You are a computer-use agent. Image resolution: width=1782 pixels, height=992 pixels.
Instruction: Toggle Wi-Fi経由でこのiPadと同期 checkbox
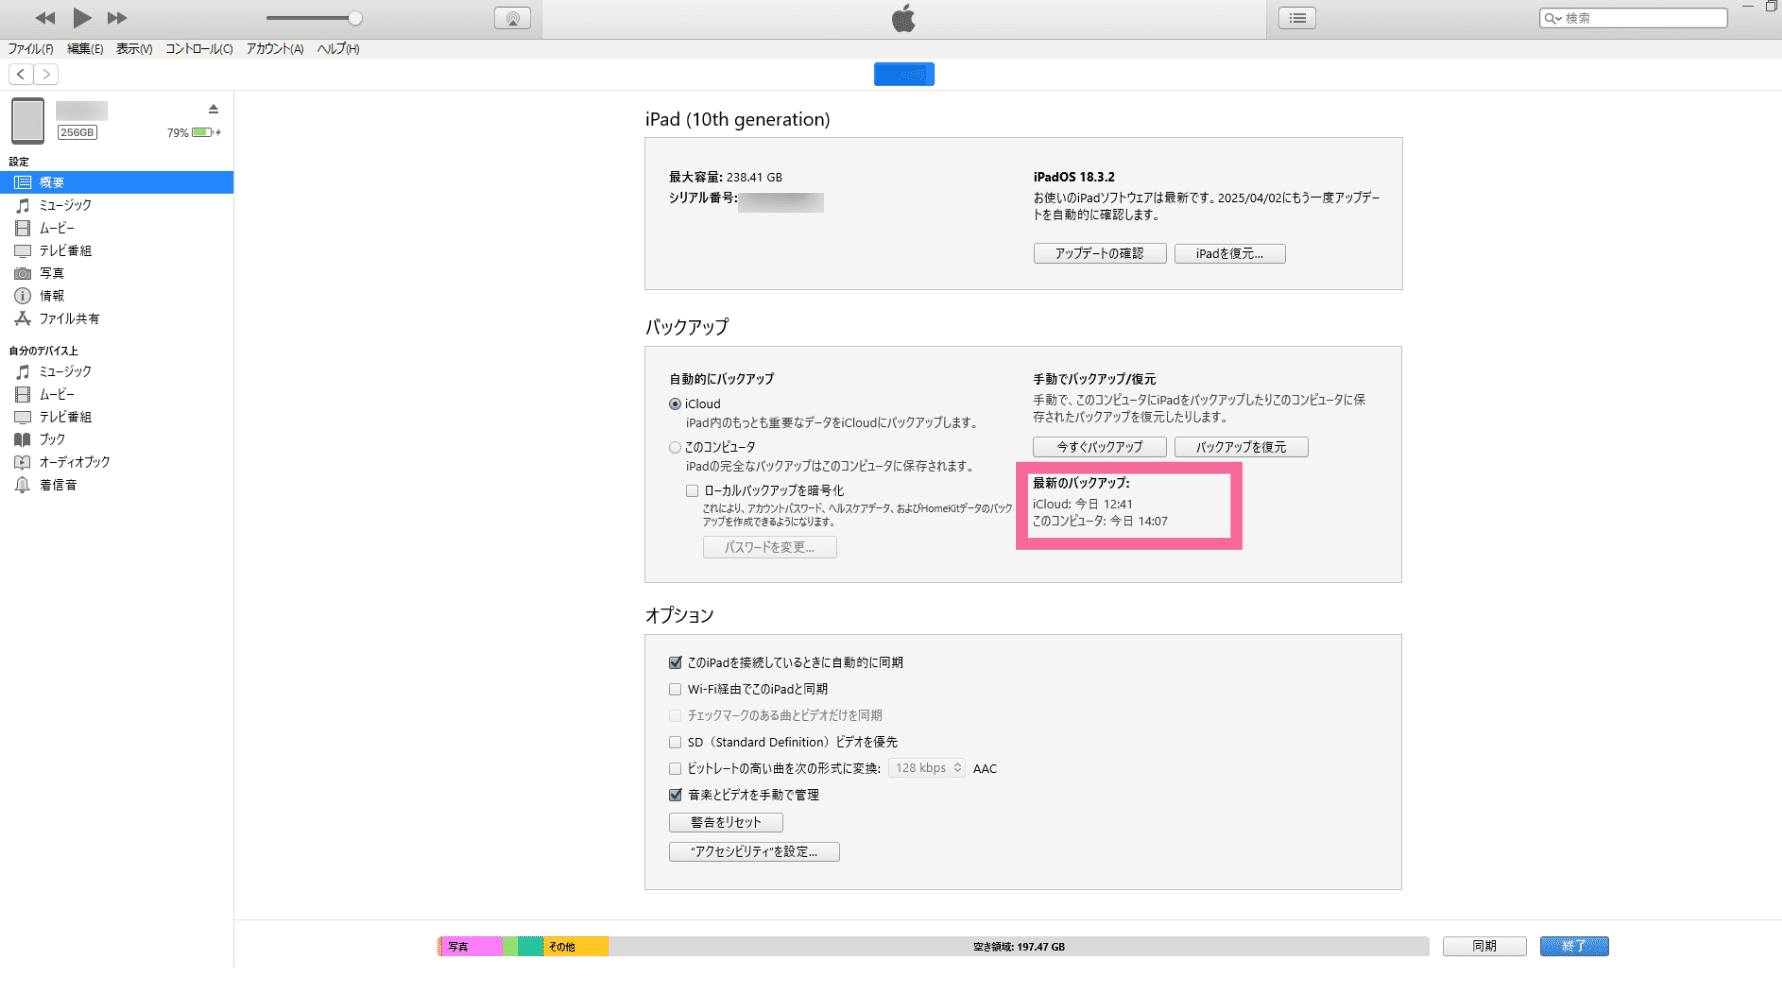coord(675,689)
